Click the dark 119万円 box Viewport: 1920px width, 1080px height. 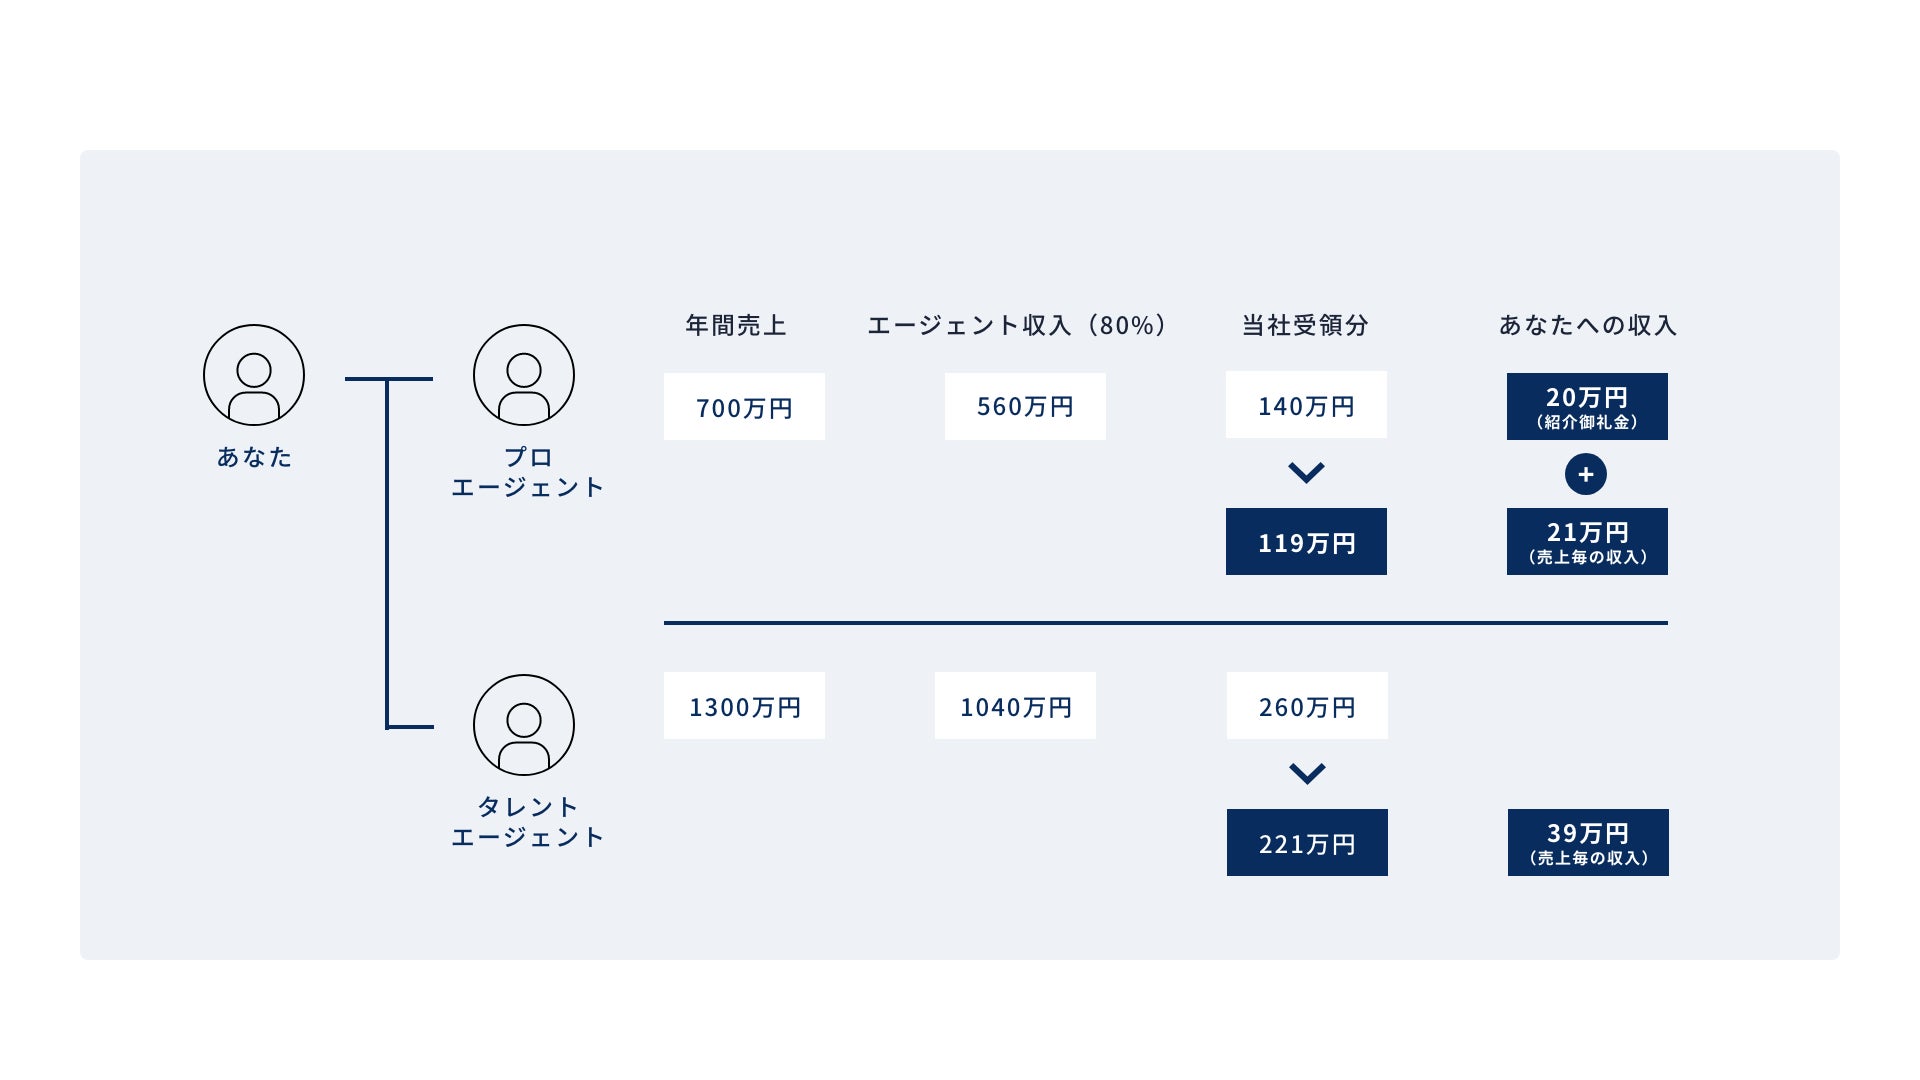tap(1306, 542)
